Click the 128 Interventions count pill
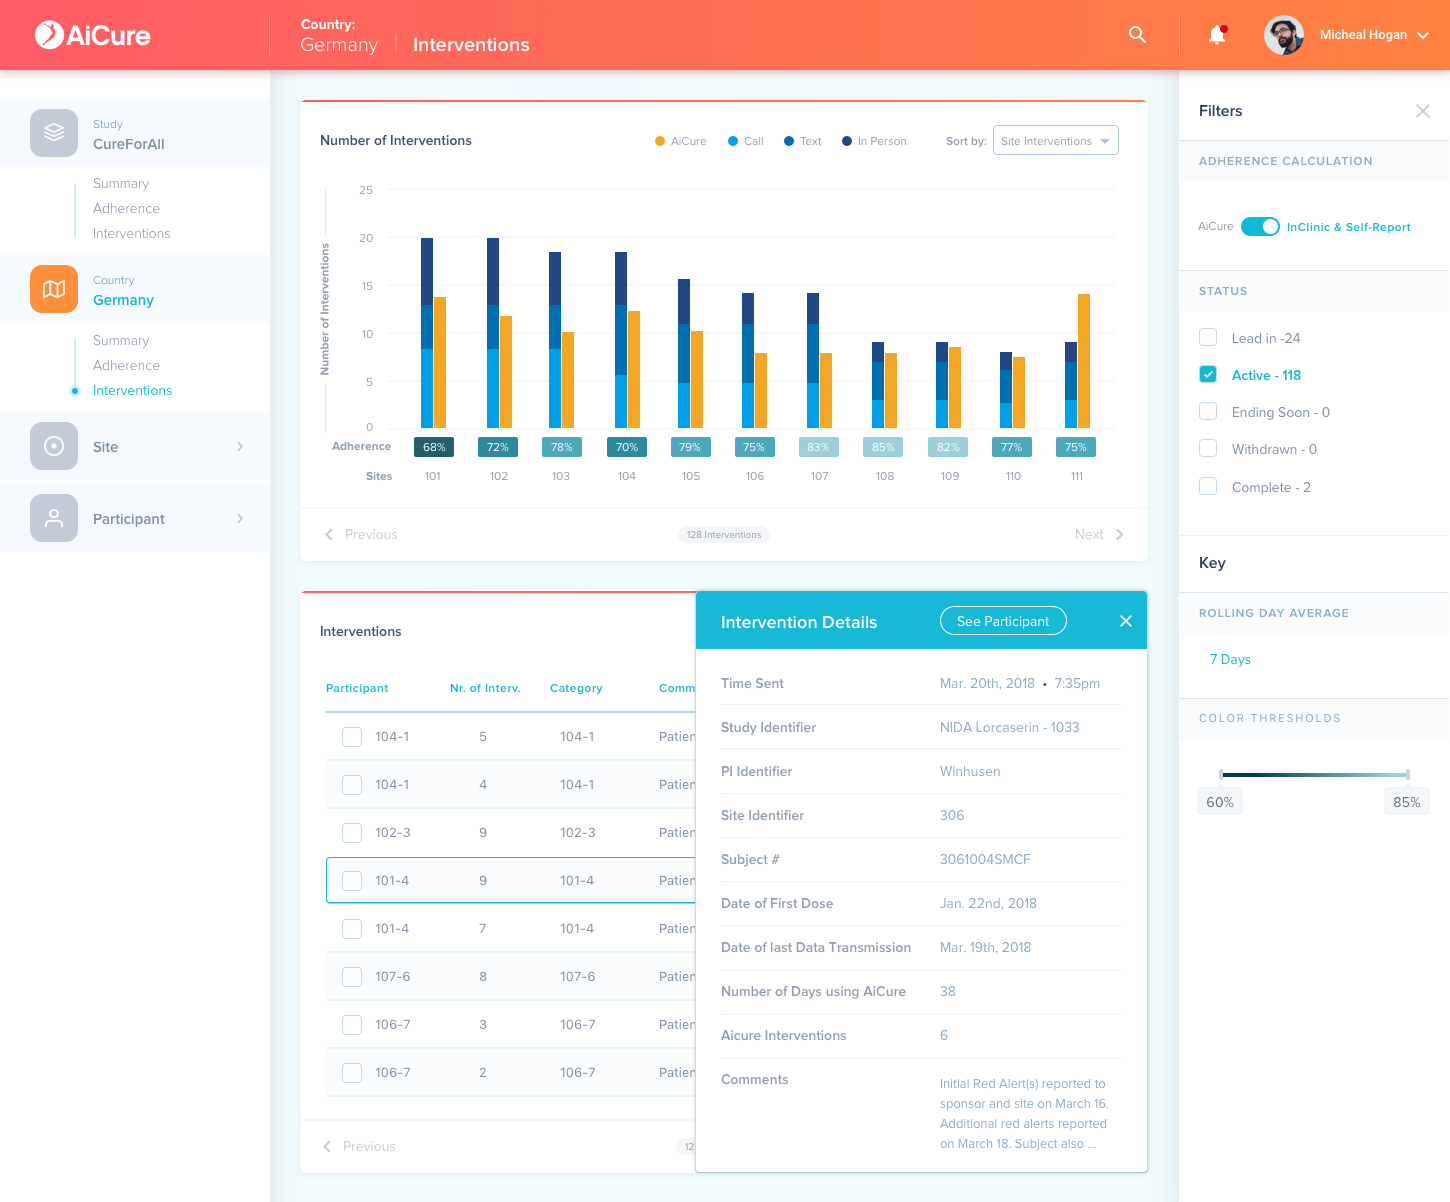 [724, 534]
